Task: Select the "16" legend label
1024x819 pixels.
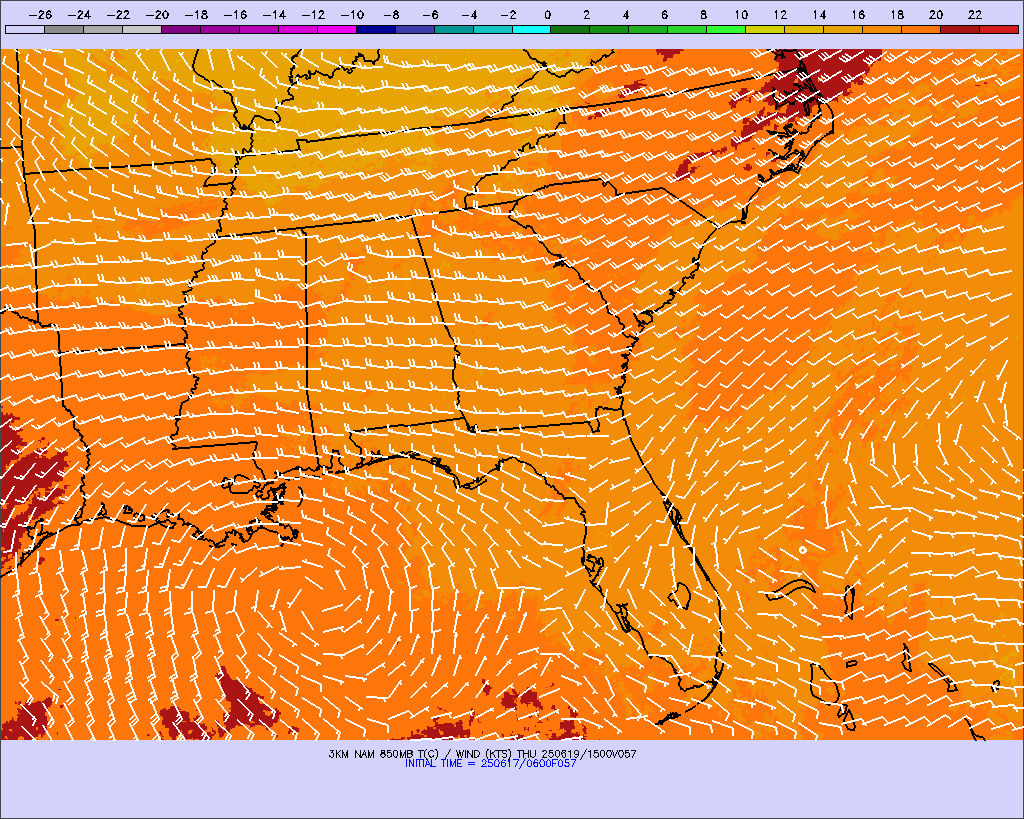Action: tap(858, 14)
